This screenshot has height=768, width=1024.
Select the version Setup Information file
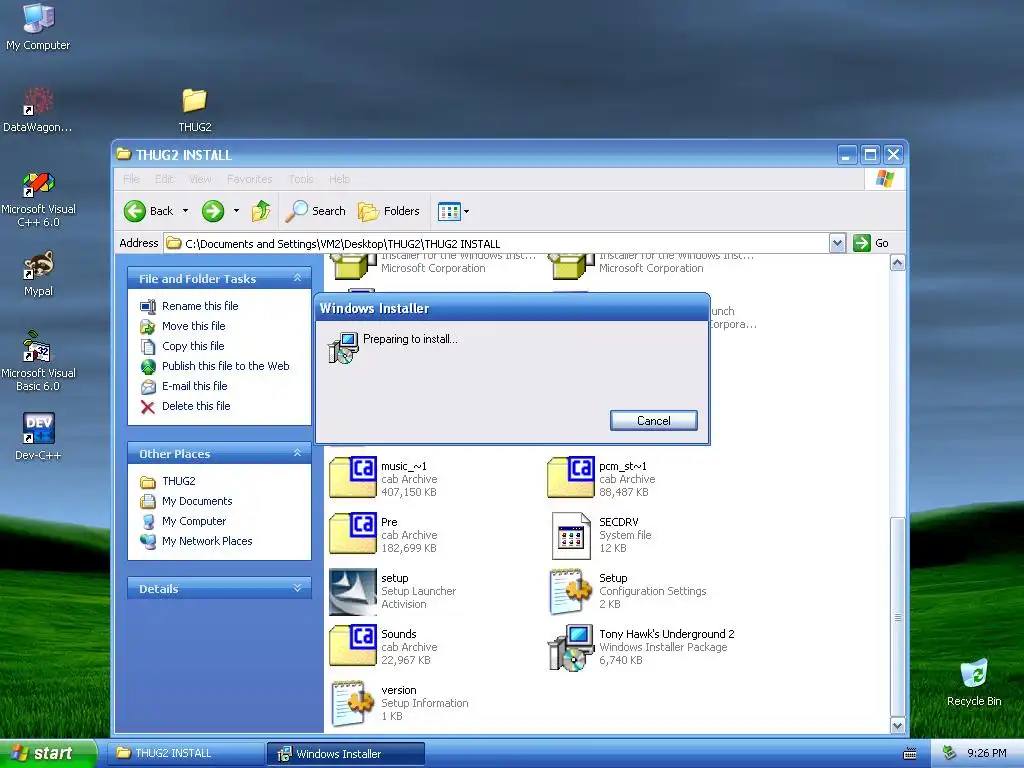click(x=400, y=703)
